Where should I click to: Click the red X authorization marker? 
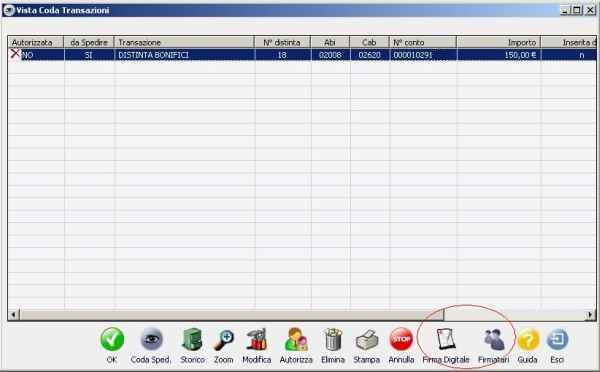click(15, 54)
